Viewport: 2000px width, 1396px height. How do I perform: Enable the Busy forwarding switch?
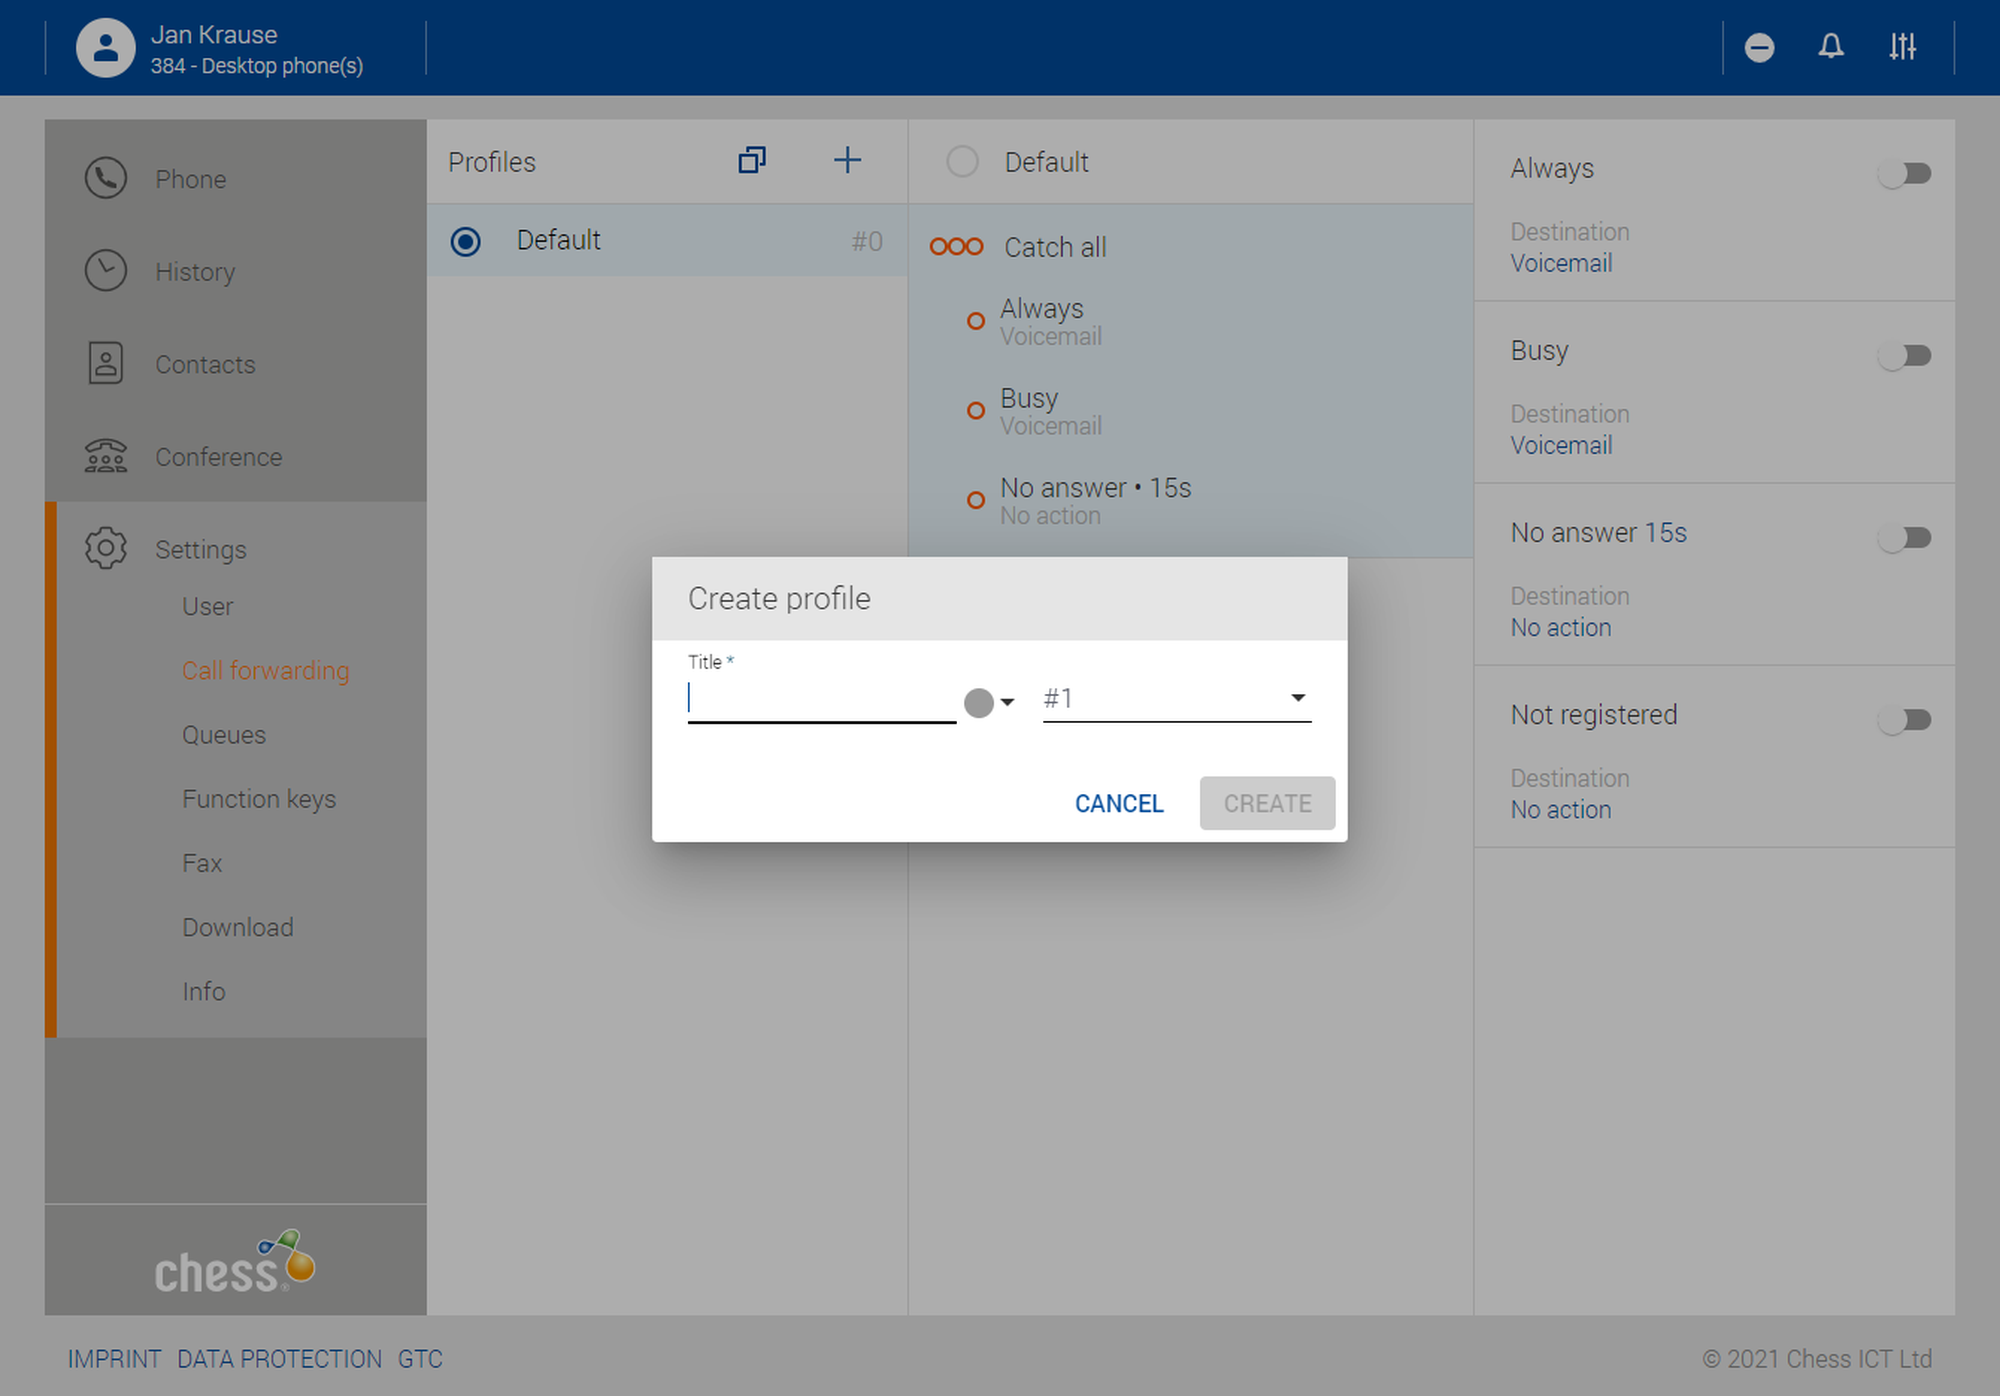[x=1904, y=356]
